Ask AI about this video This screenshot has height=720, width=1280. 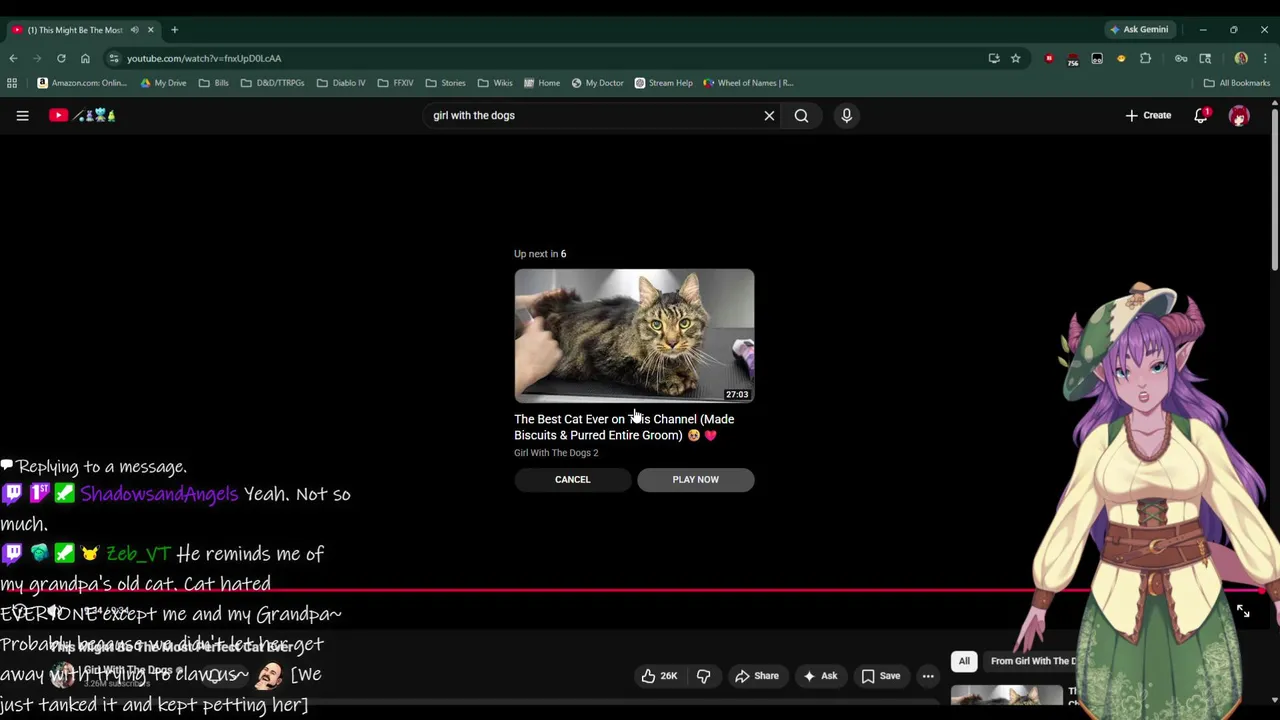point(819,676)
